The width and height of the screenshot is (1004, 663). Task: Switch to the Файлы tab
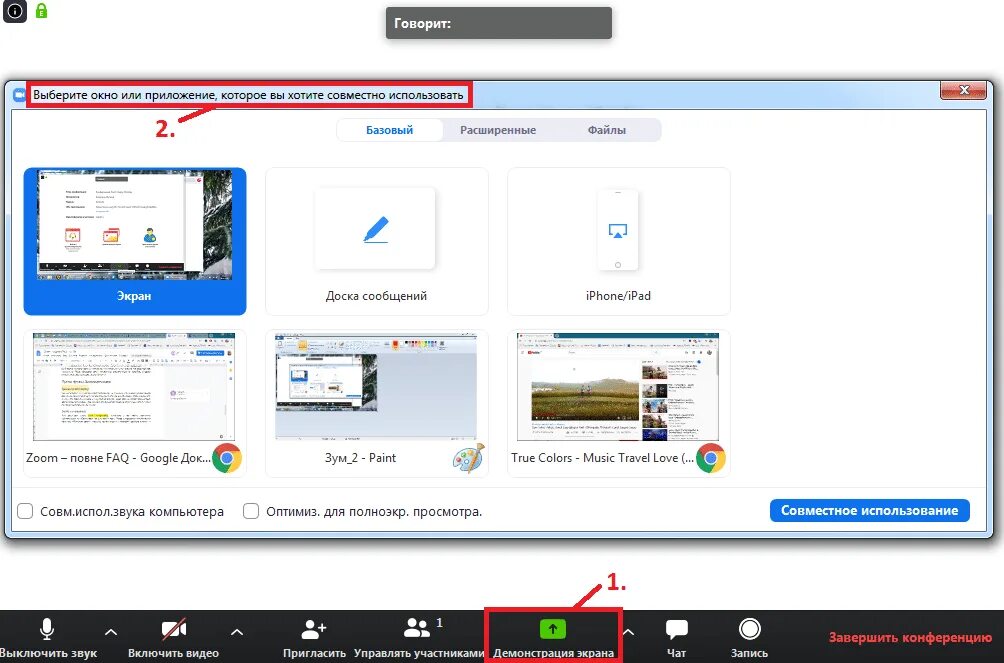pos(606,130)
